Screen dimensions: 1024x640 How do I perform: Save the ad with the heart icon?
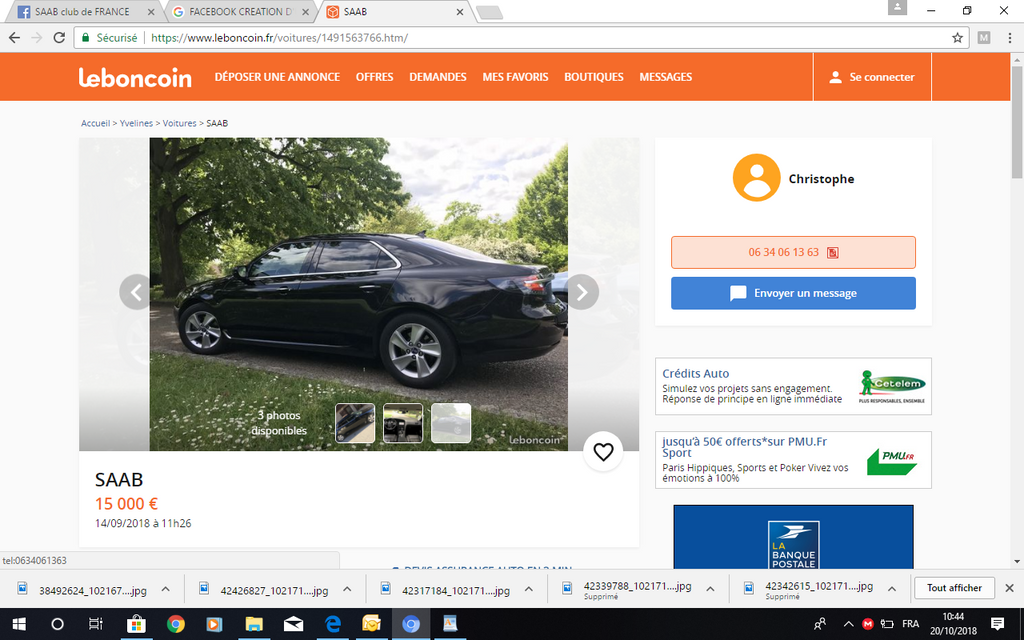point(603,451)
